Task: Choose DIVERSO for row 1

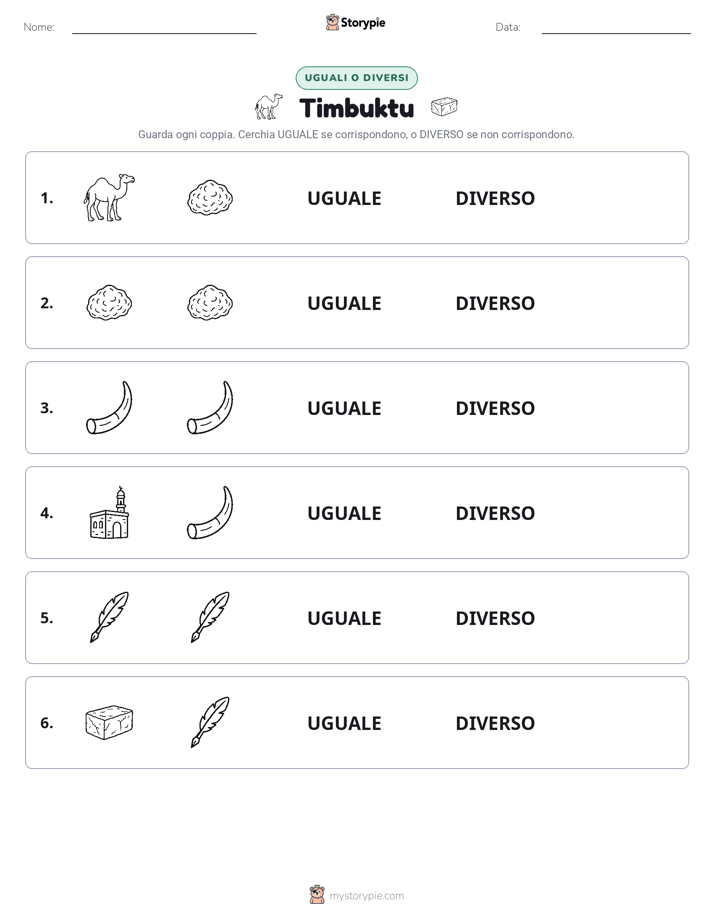Action: [495, 198]
